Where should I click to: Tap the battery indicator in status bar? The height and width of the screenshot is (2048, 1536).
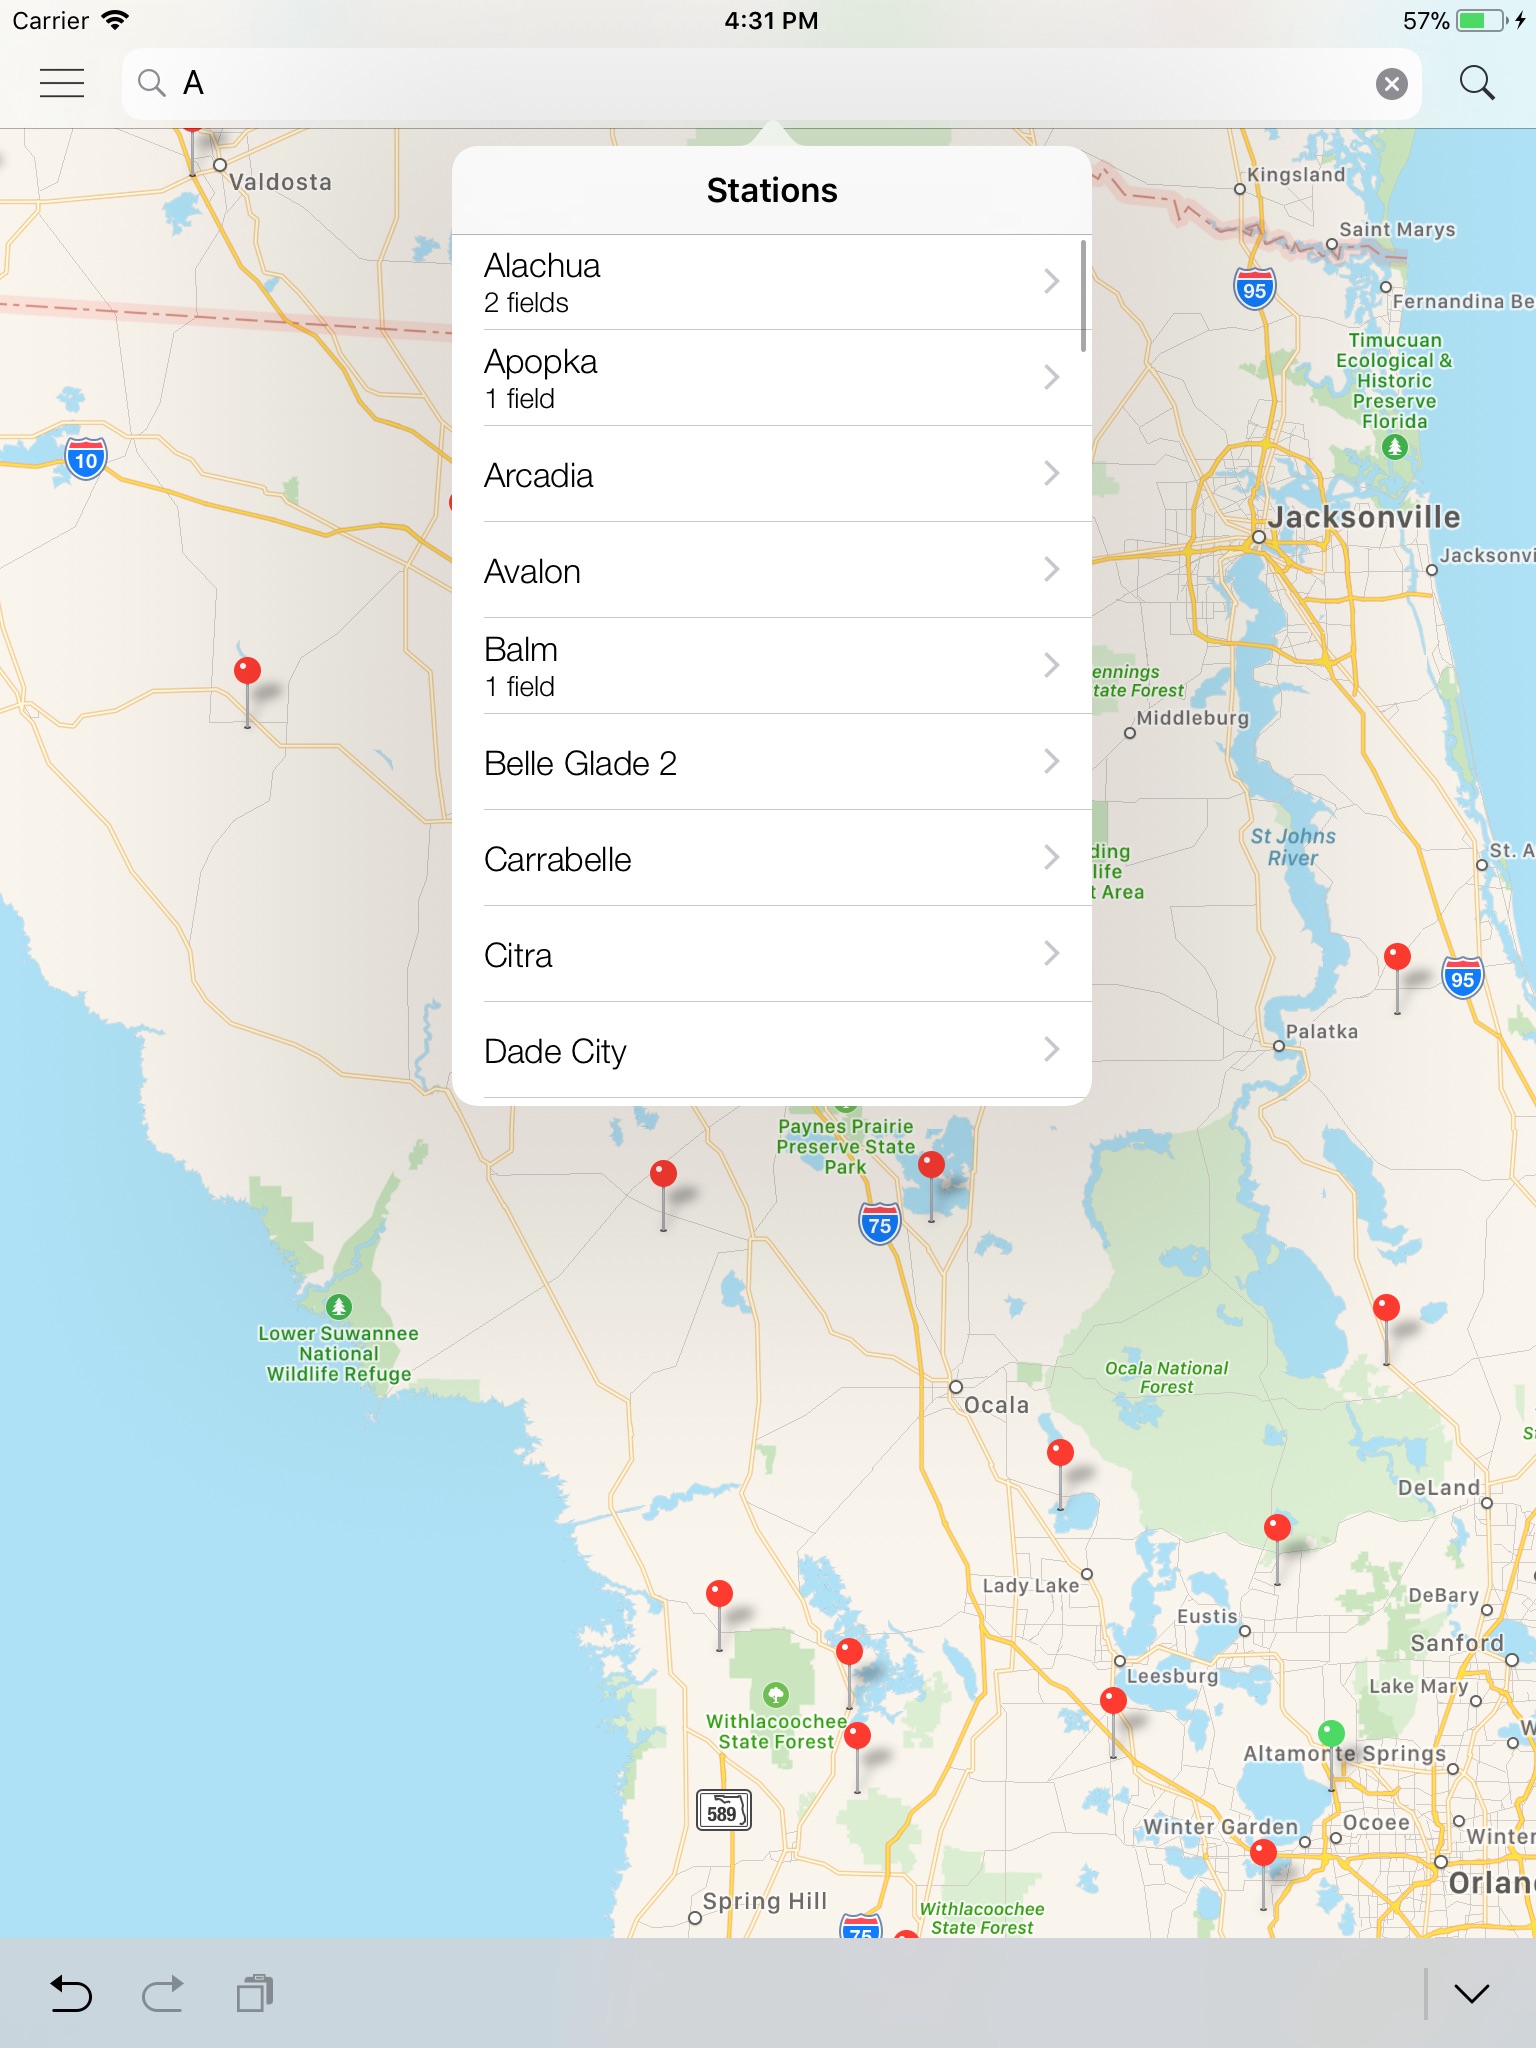pos(1482,21)
